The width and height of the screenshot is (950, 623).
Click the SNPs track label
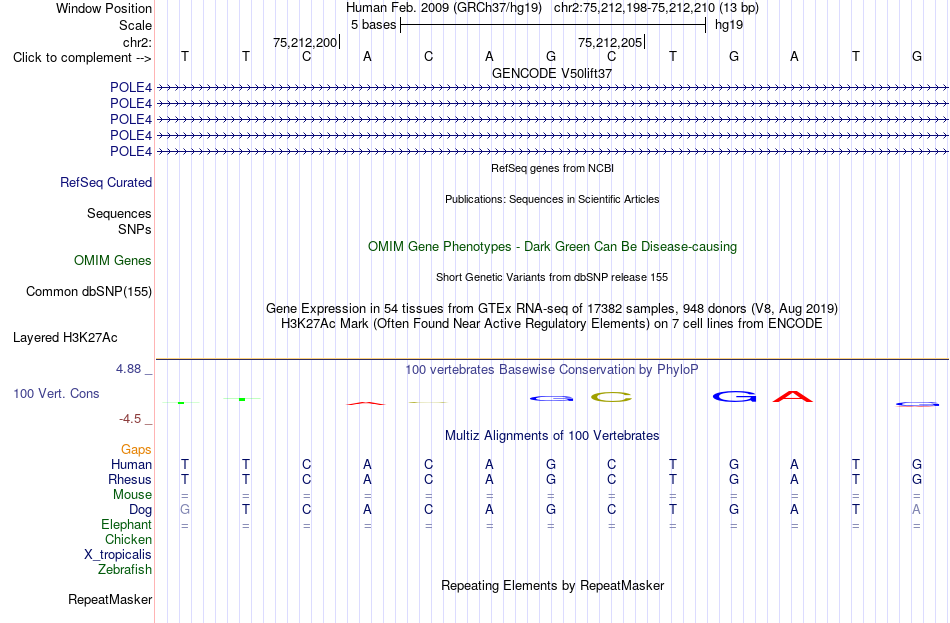(135, 230)
